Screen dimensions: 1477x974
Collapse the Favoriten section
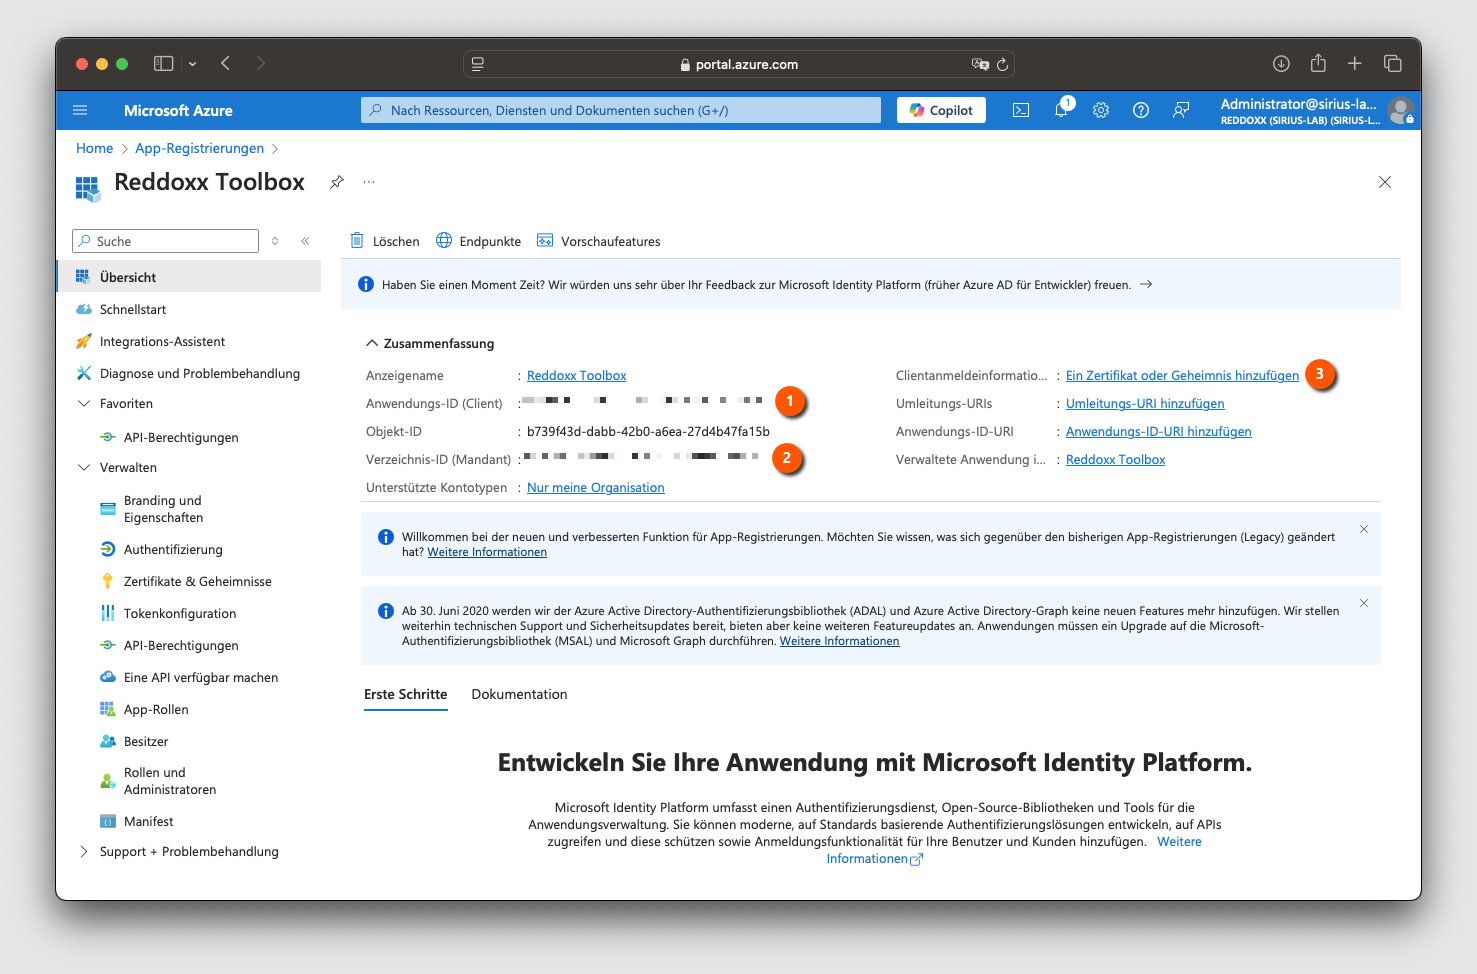click(x=84, y=403)
